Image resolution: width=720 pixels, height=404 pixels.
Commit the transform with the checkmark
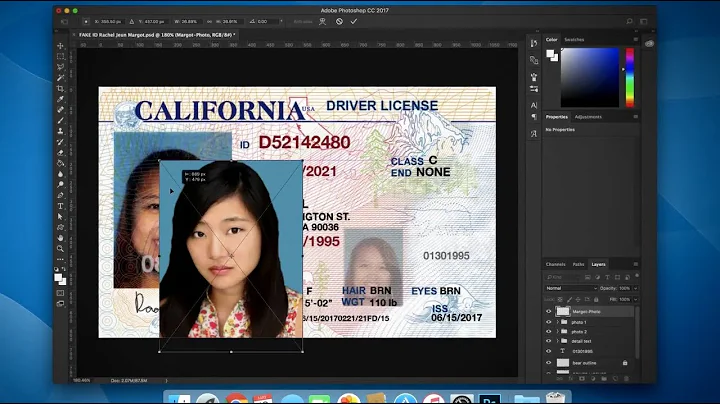pyautogui.click(x=354, y=21)
